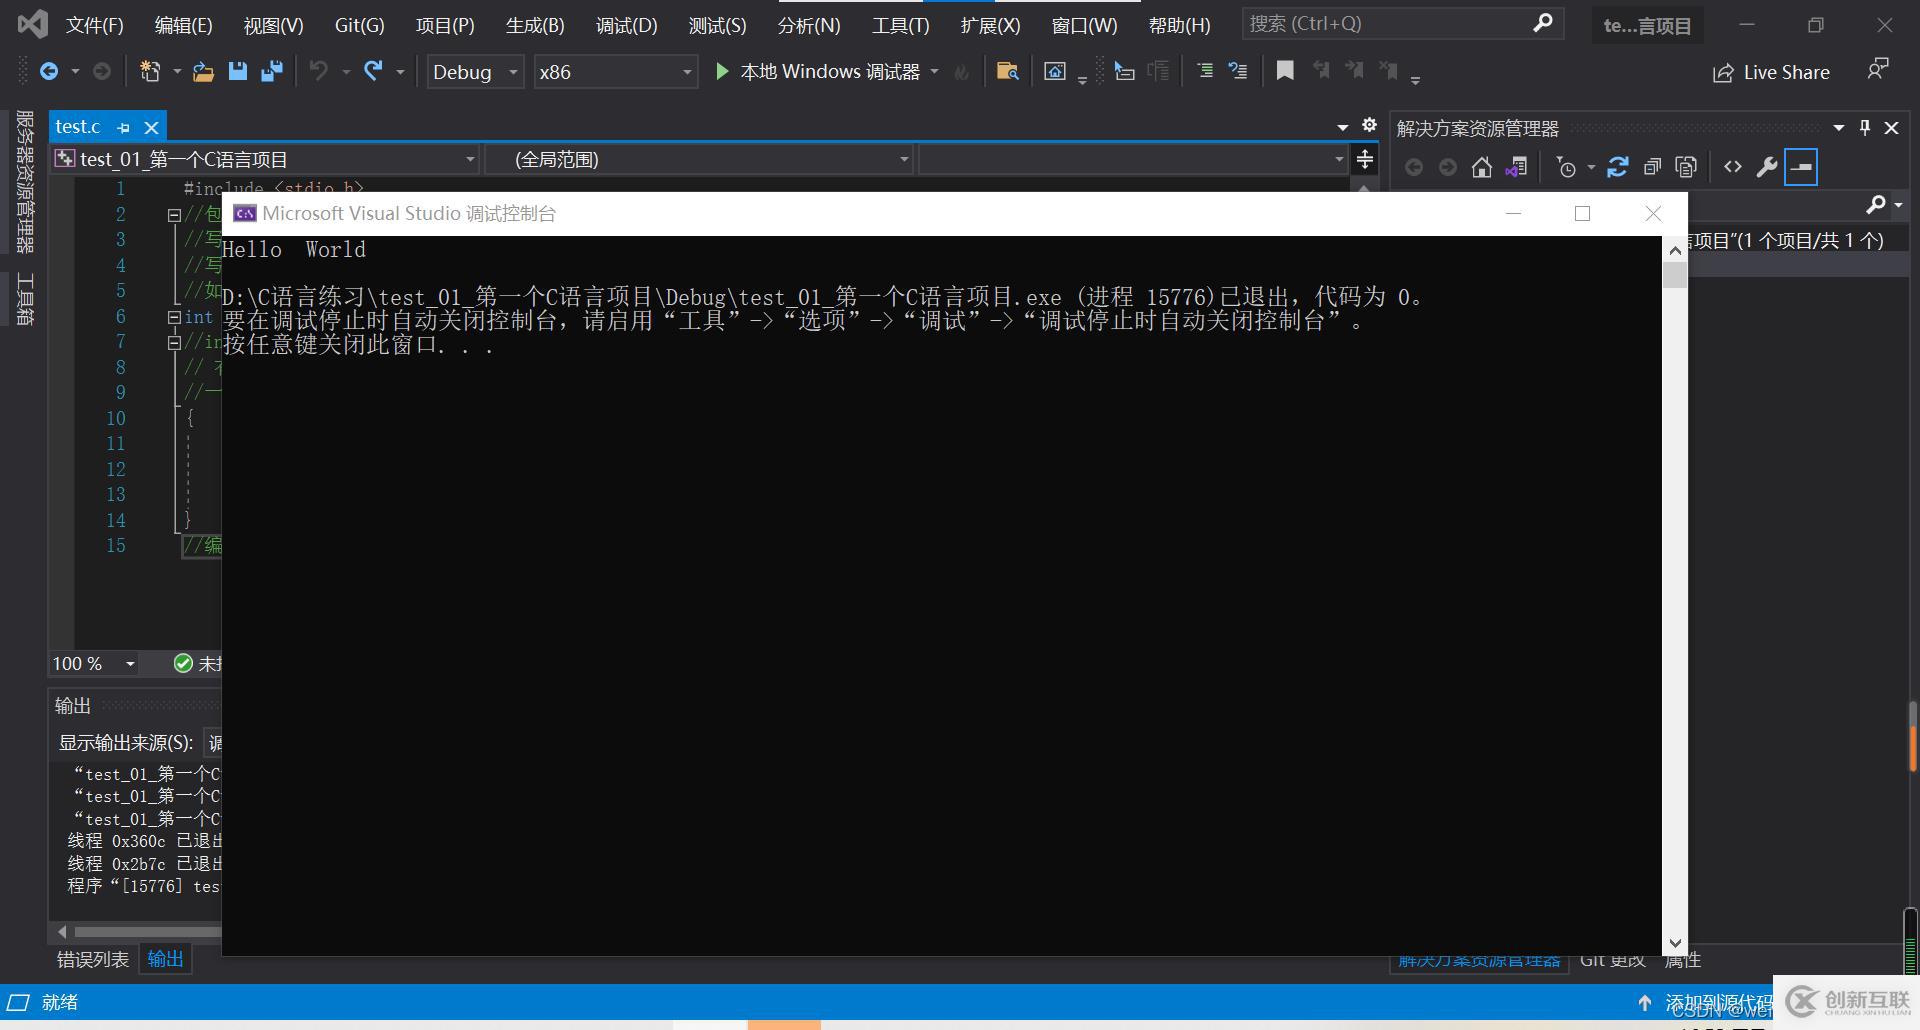Click the 添加到源代码 status bar button
The image size is (1920, 1030).
(1707, 1002)
